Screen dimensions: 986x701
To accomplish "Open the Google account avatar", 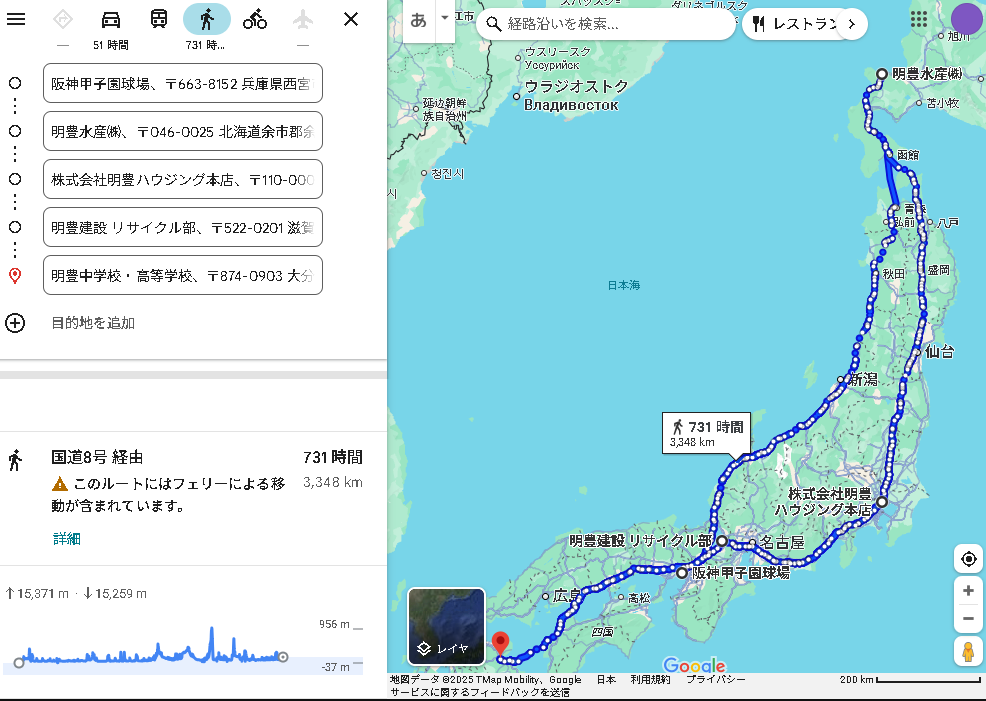I will pos(967,19).
